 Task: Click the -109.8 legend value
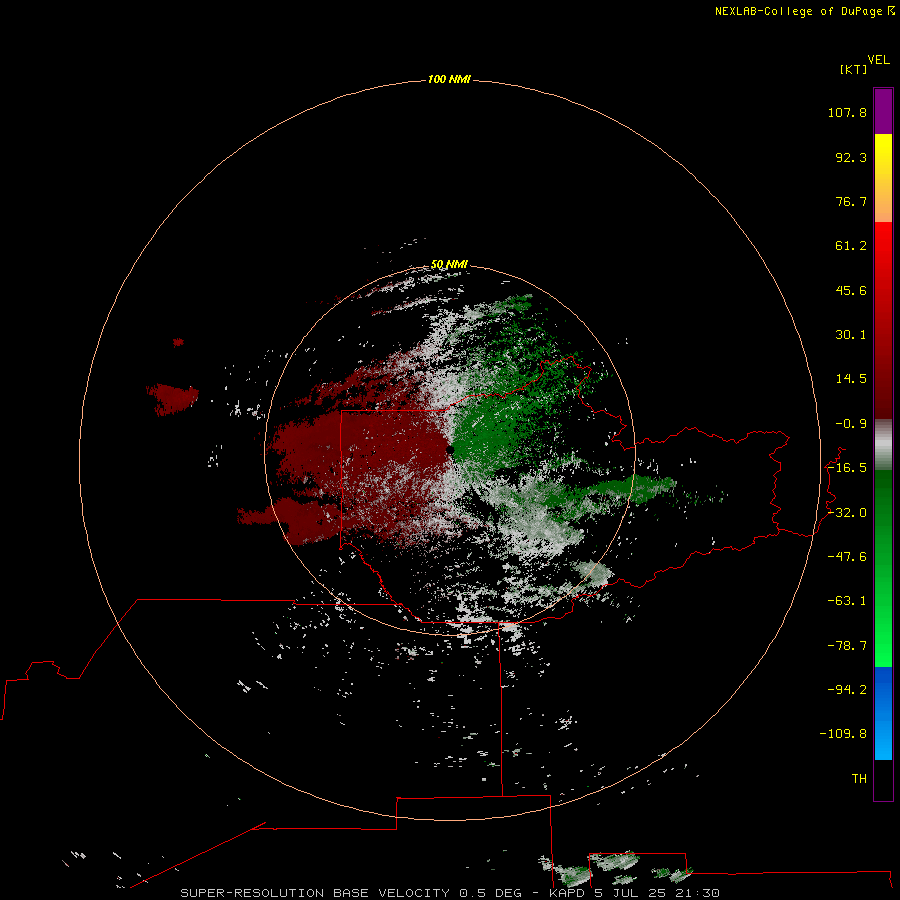pos(843,734)
